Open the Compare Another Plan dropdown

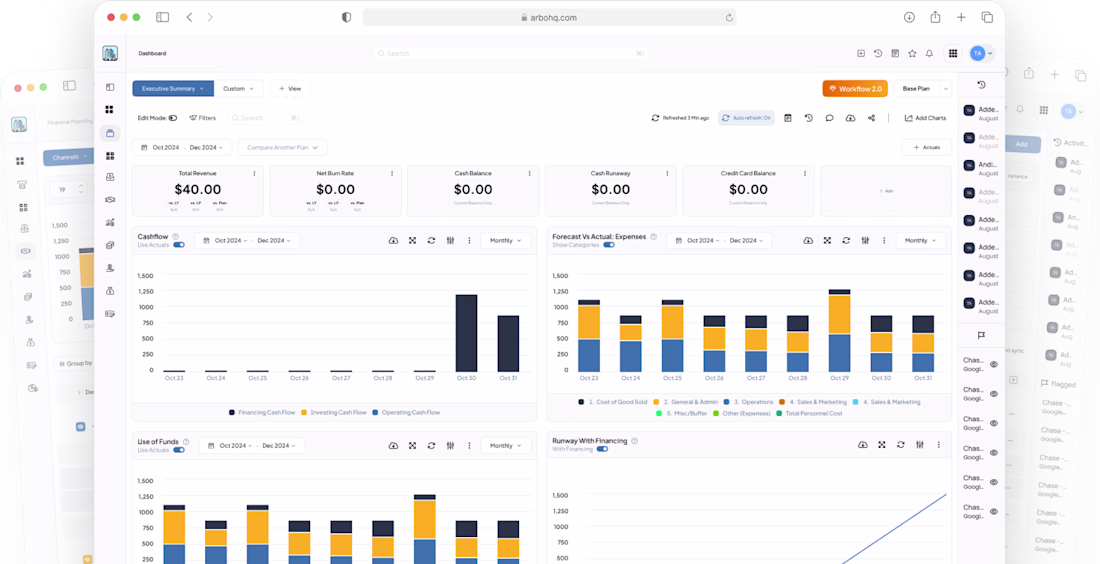283,147
